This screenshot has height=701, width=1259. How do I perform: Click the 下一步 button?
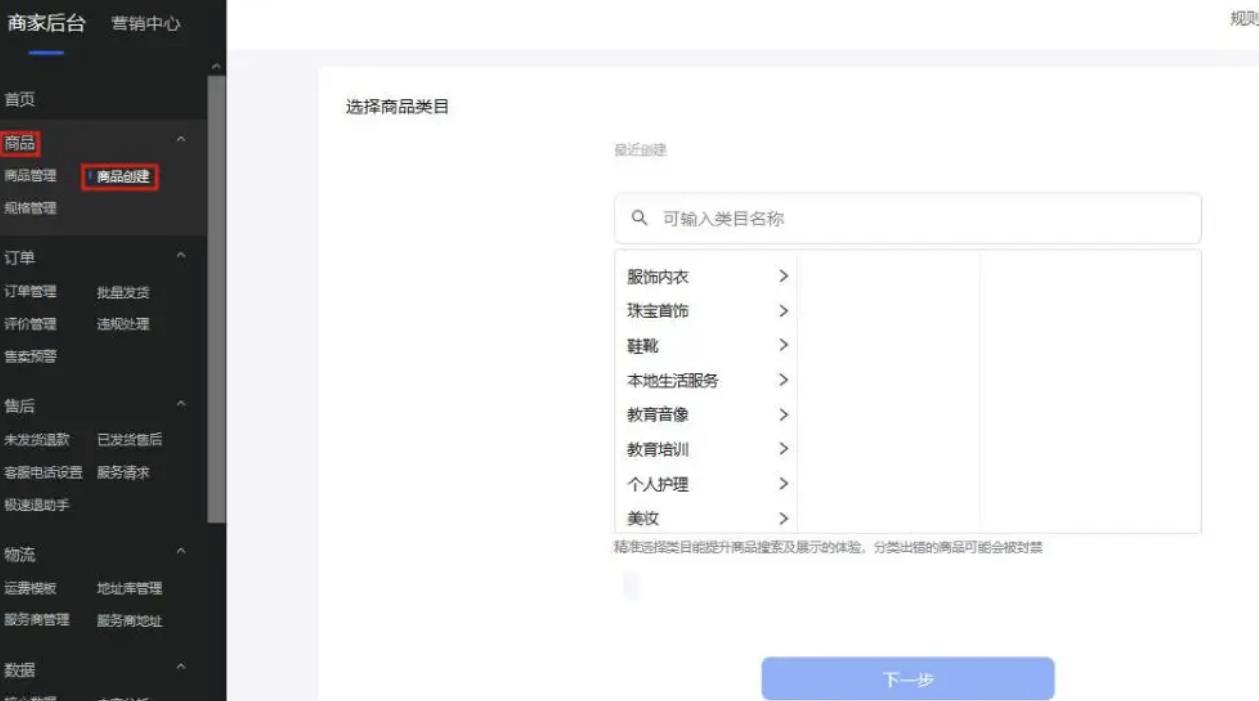[x=908, y=679]
